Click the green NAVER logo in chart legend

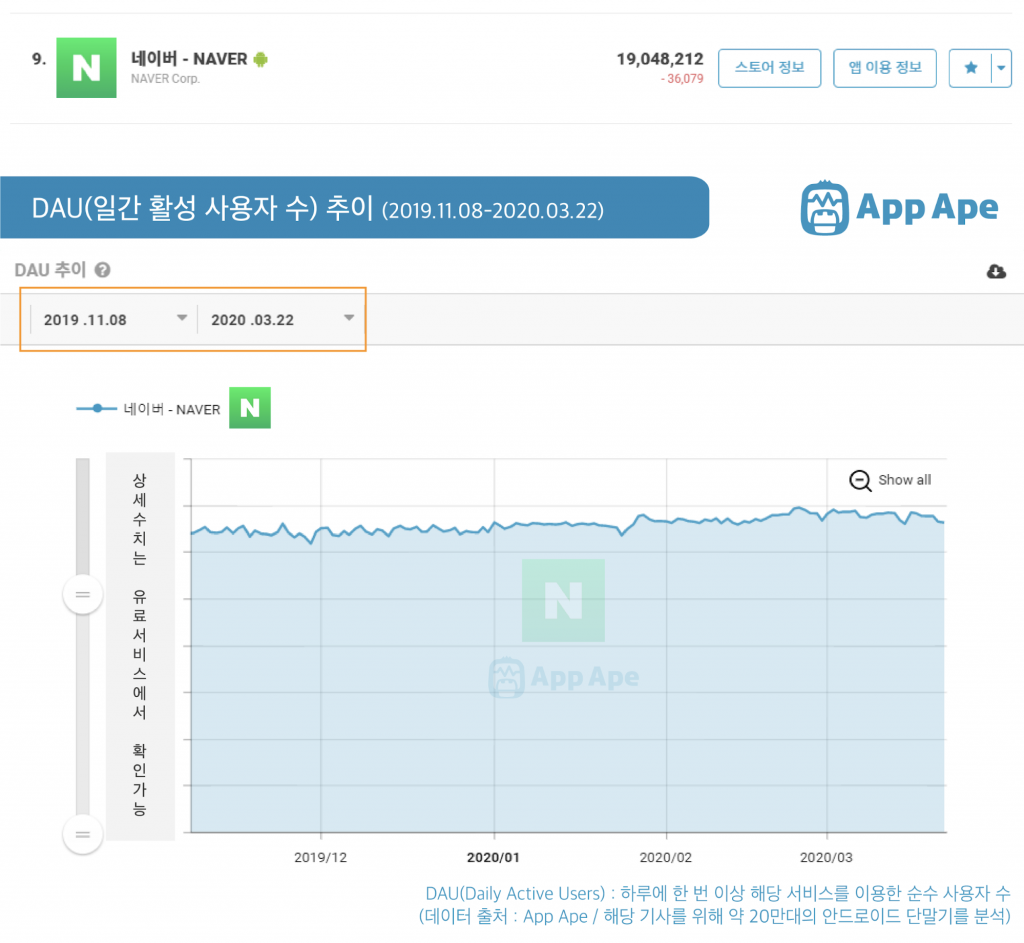pyautogui.click(x=250, y=408)
